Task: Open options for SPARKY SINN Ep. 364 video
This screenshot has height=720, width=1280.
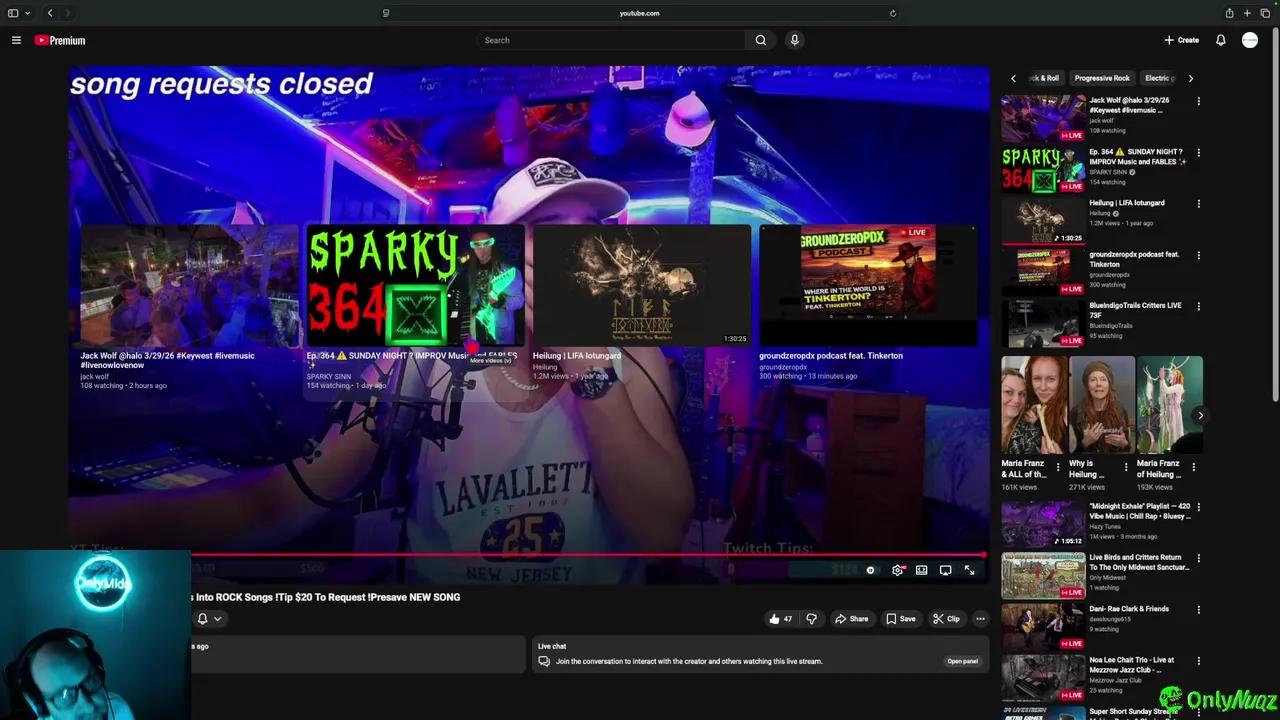Action: tap(1198, 153)
